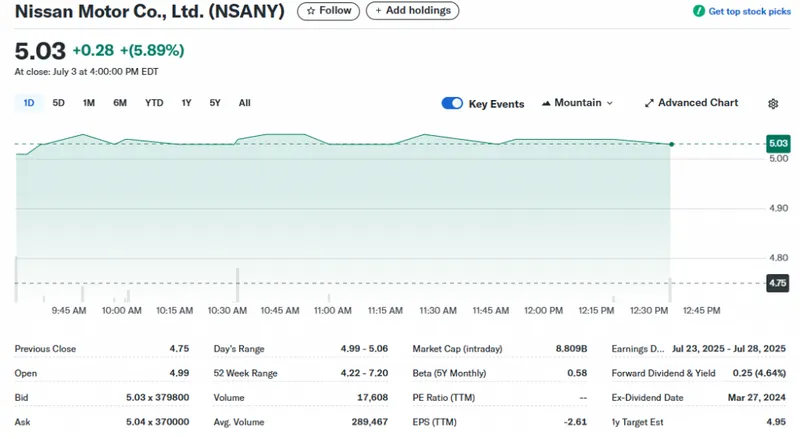Select the 1D range tab
This screenshot has height=439, width=800.
pyautogui.click(x=29, y=103)
